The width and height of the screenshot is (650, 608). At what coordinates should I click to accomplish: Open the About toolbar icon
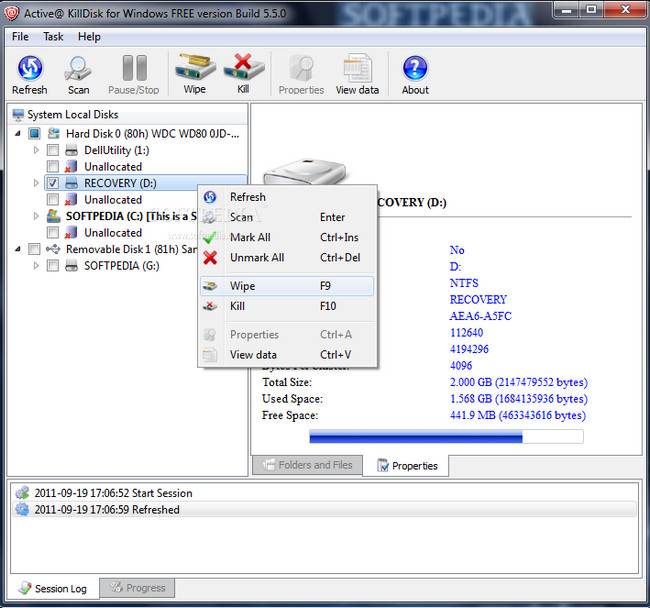[x=415, y=74]
